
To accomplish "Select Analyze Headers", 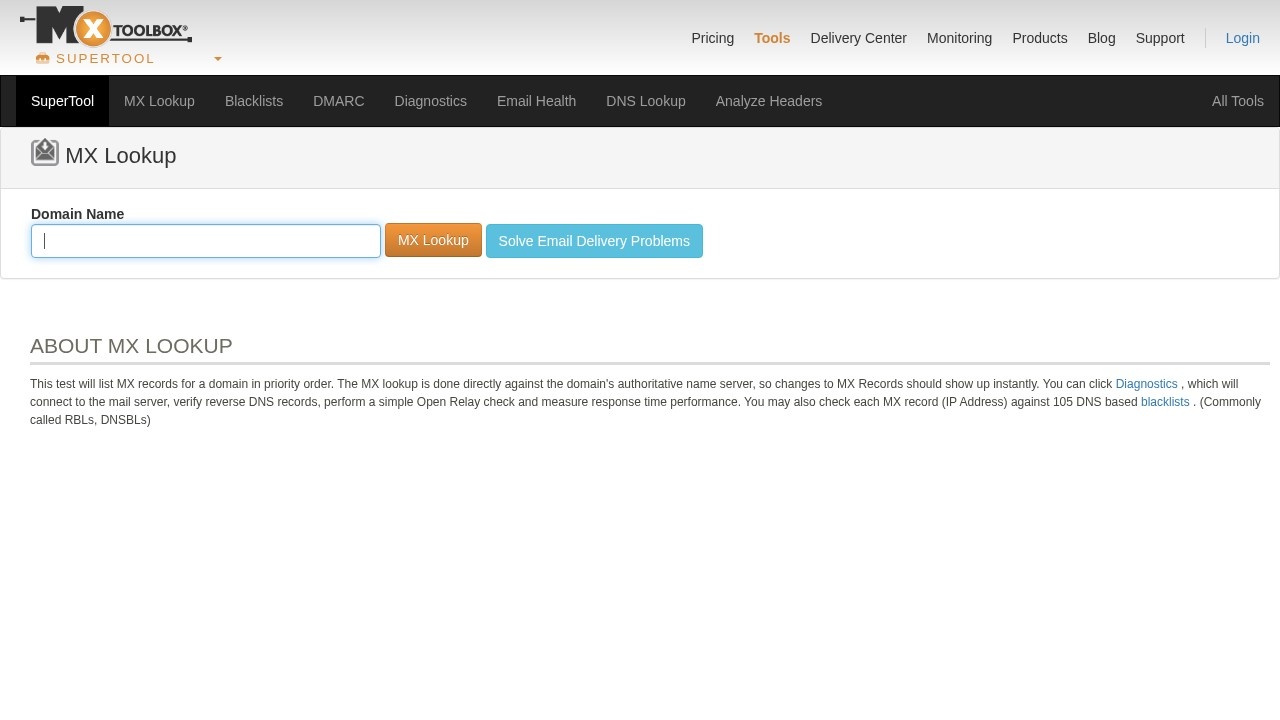I will pos(768,101).
